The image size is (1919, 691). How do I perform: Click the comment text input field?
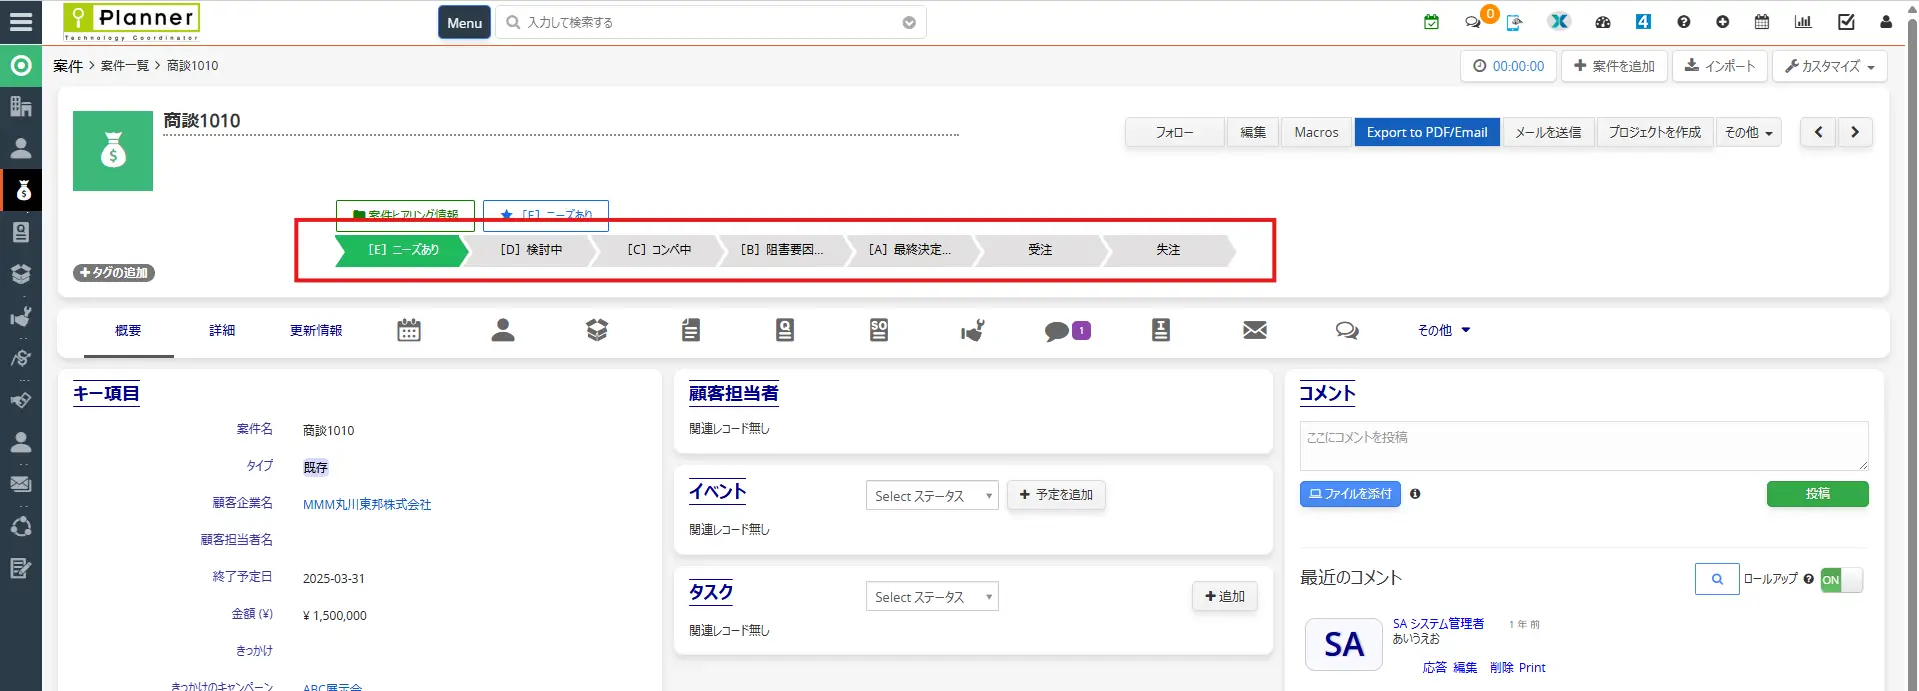pos(1582,446)
